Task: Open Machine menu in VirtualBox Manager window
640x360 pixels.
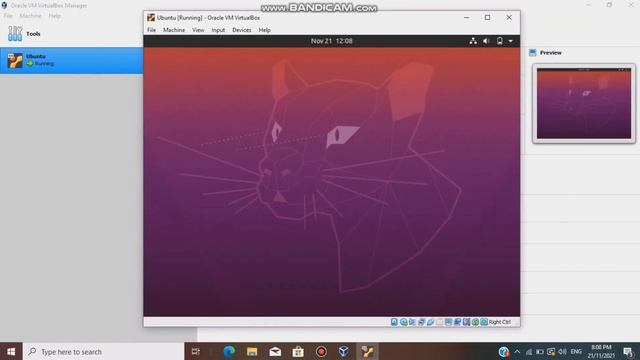Action: pos(31,16)
